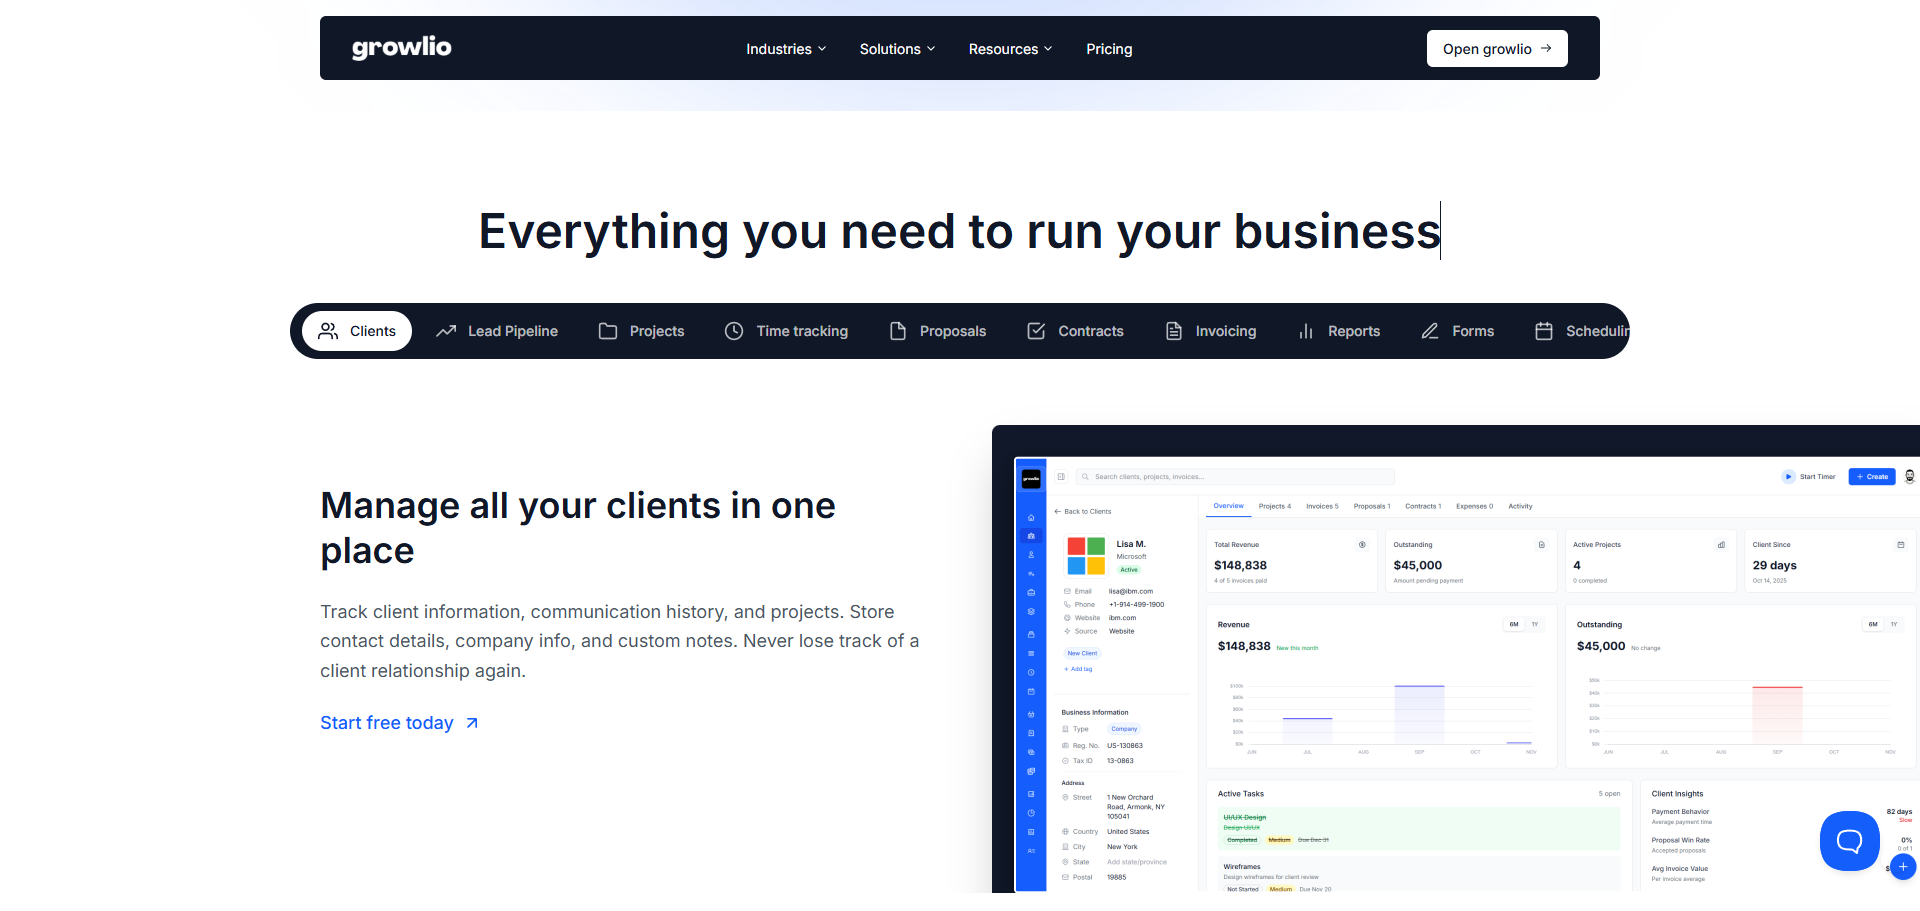
Task: Click the Scheduling calendar icon
Action: pos(1544,331)
